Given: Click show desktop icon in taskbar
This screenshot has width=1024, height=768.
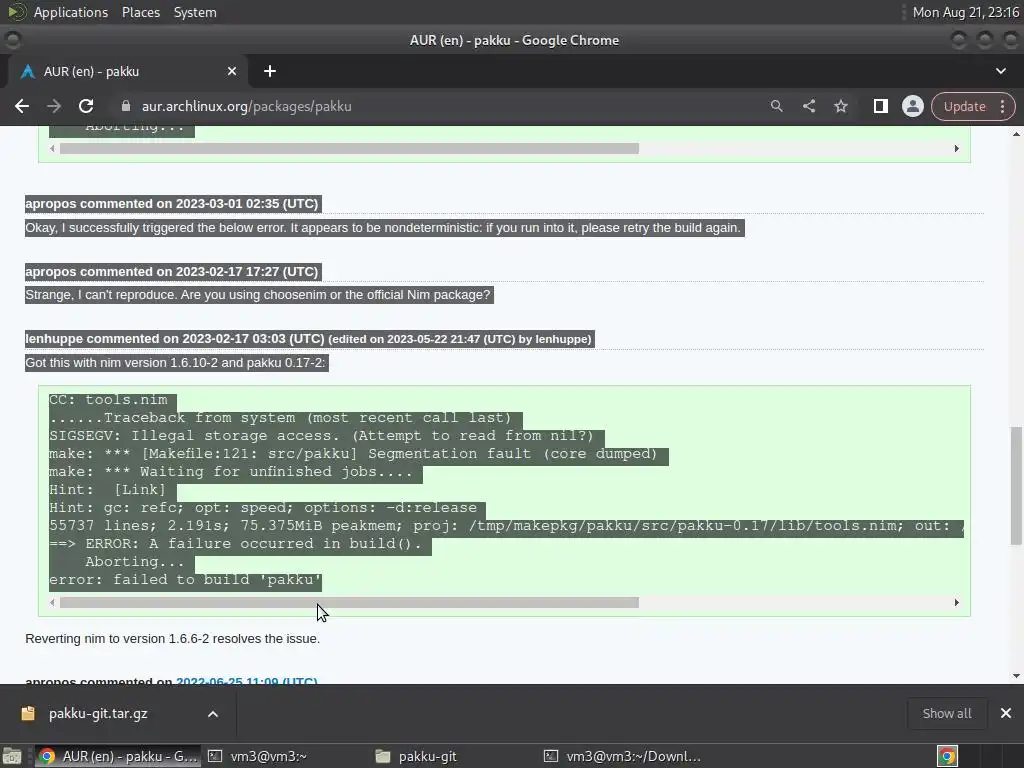Looking at the screenshot, I should tap(12, 756).
